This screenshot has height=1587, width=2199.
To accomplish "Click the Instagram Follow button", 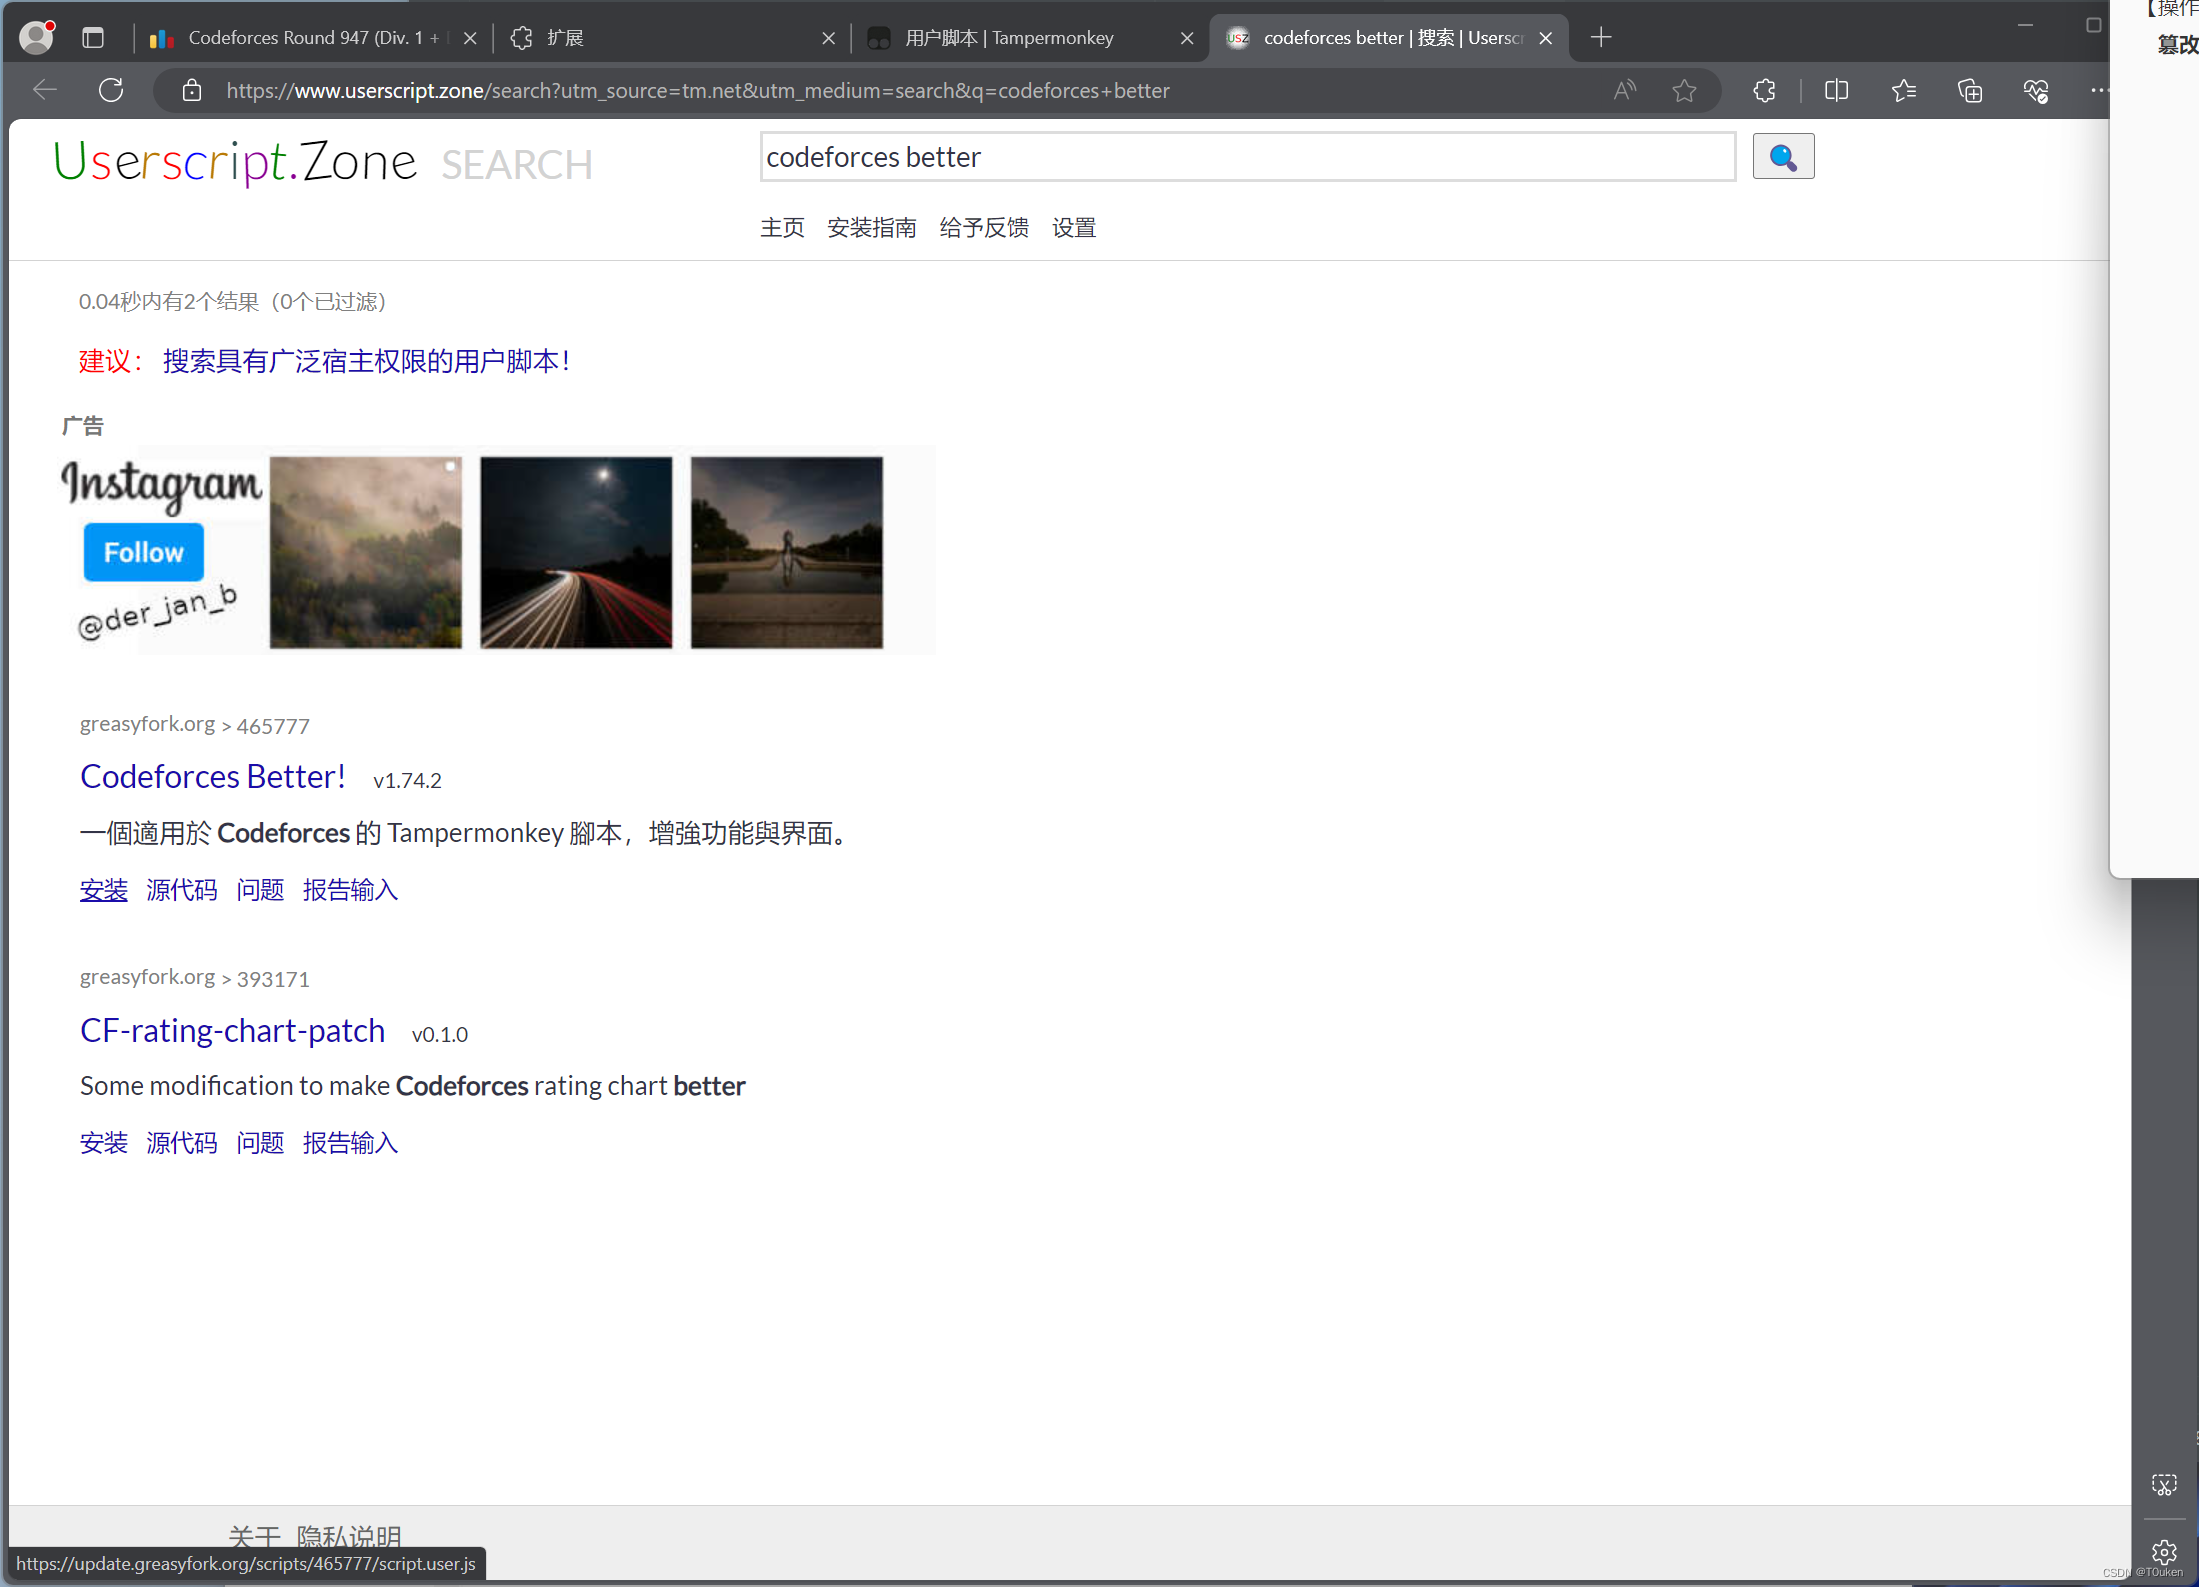I will pyautogui.click(x=143, y=552).
